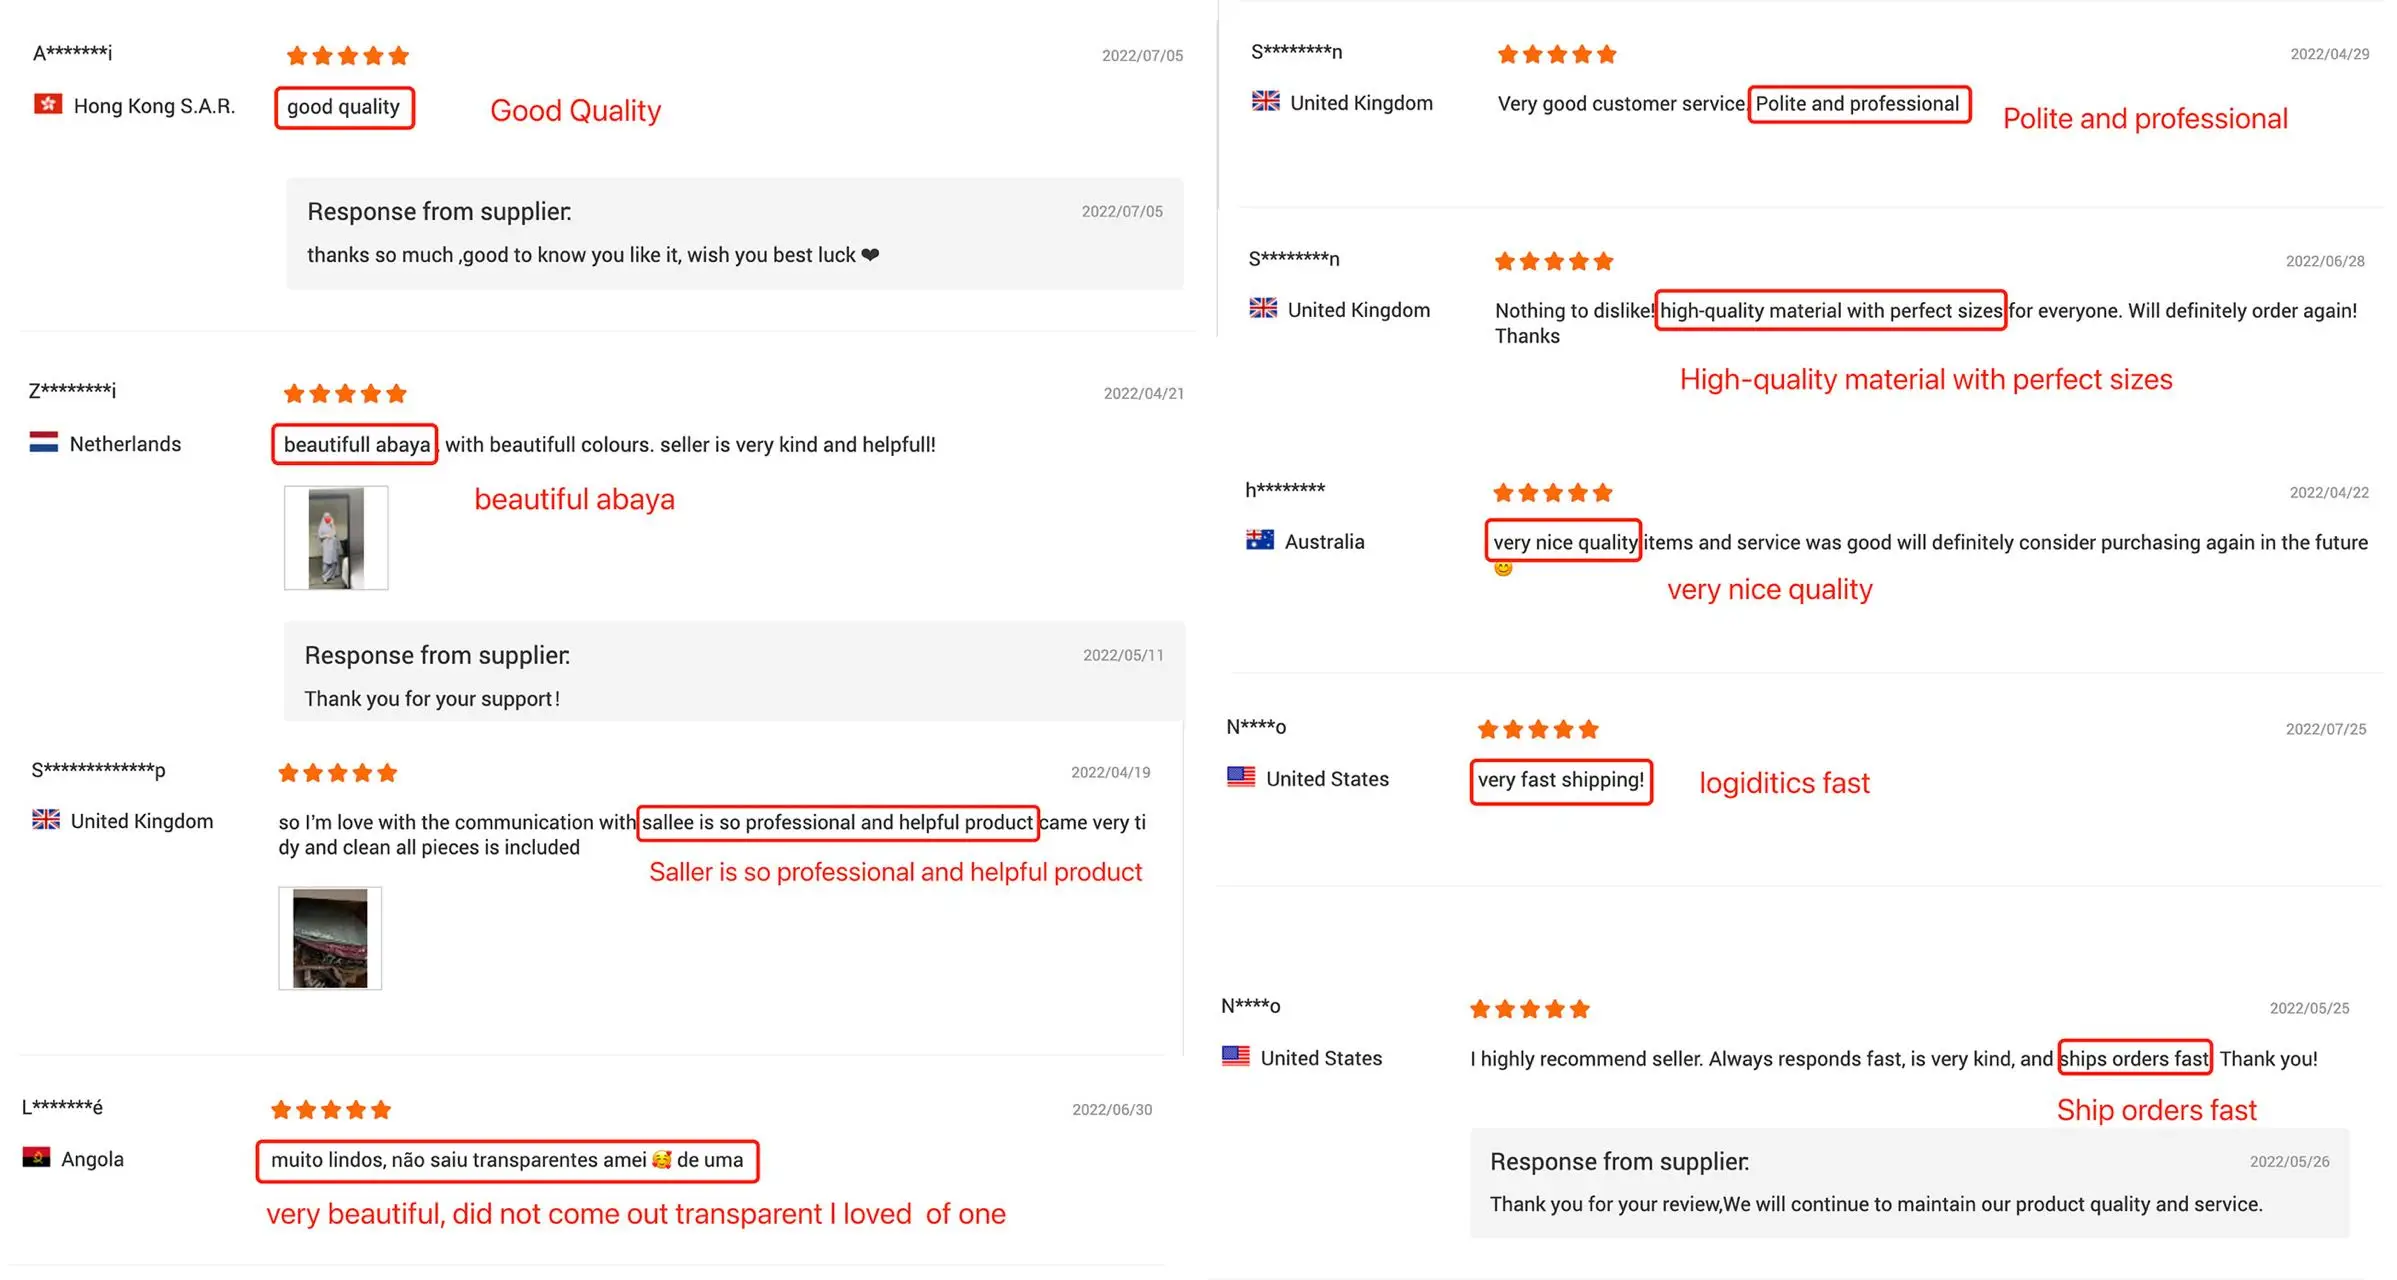Viewport: 2397px width, 1280px height.
Task: Click the five-star rating on the Hong Kong review
Action: (347, 55)
